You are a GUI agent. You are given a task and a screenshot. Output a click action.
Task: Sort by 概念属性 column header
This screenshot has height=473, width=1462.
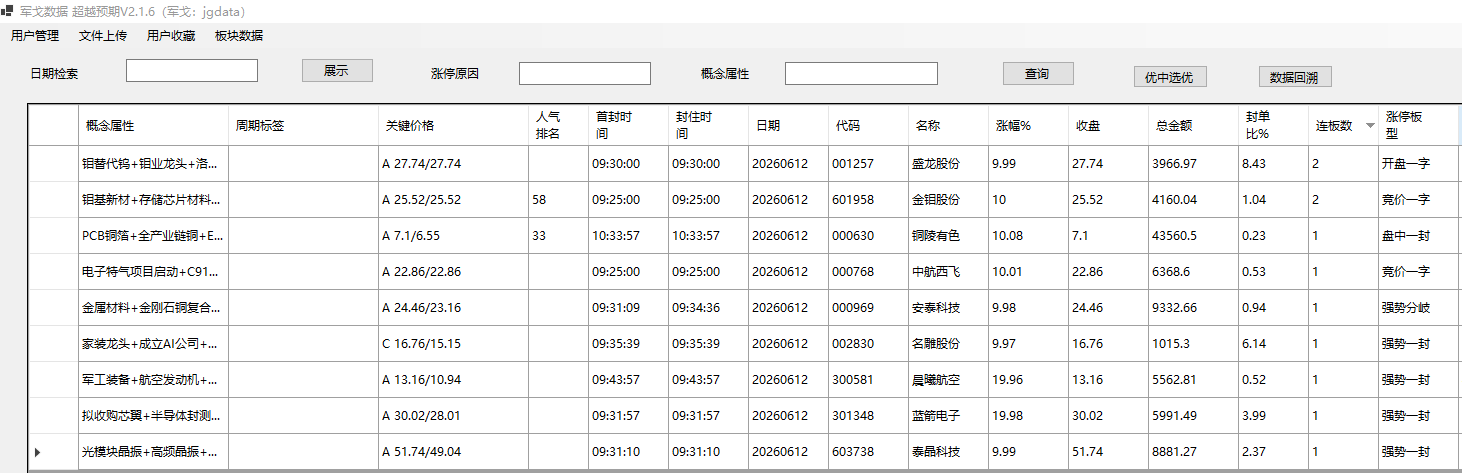coord(153,126)
